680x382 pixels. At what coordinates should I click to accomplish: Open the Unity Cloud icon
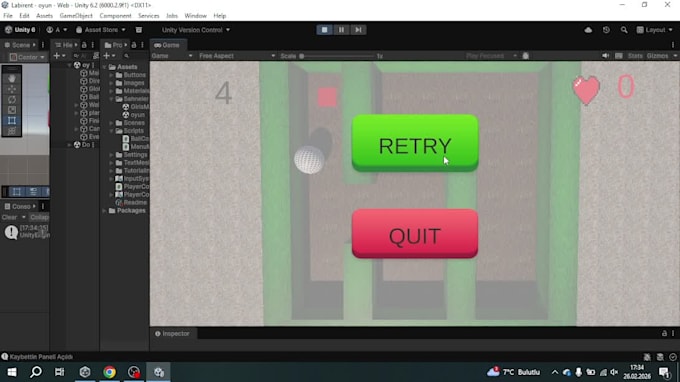coord(588,30)
